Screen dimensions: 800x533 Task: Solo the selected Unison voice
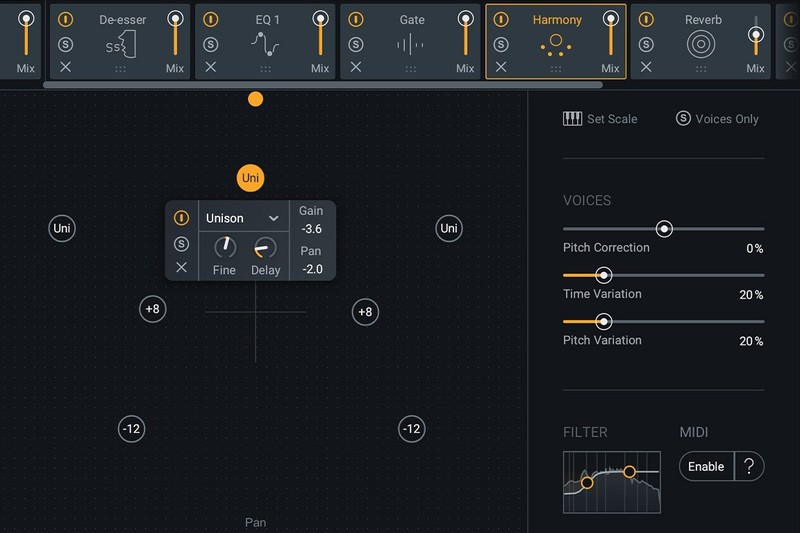click(181, 244)
